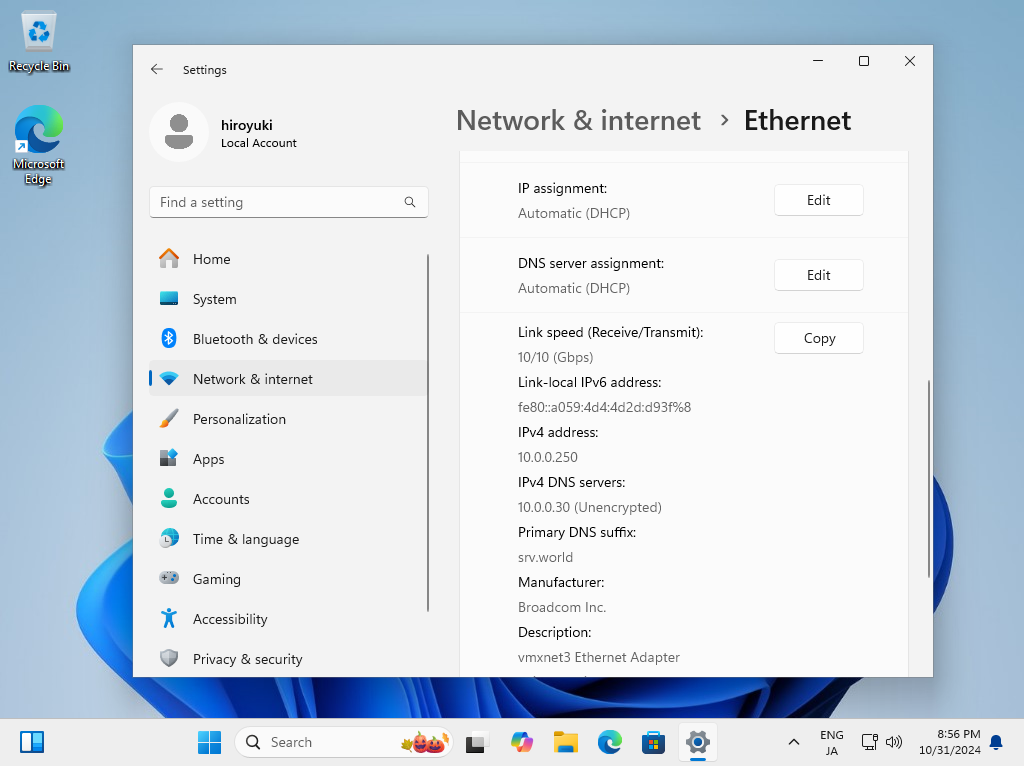Viewport: 1024px width, 766px height.
Task: Click the Find a setting search box
Action: tap(280, 202)
